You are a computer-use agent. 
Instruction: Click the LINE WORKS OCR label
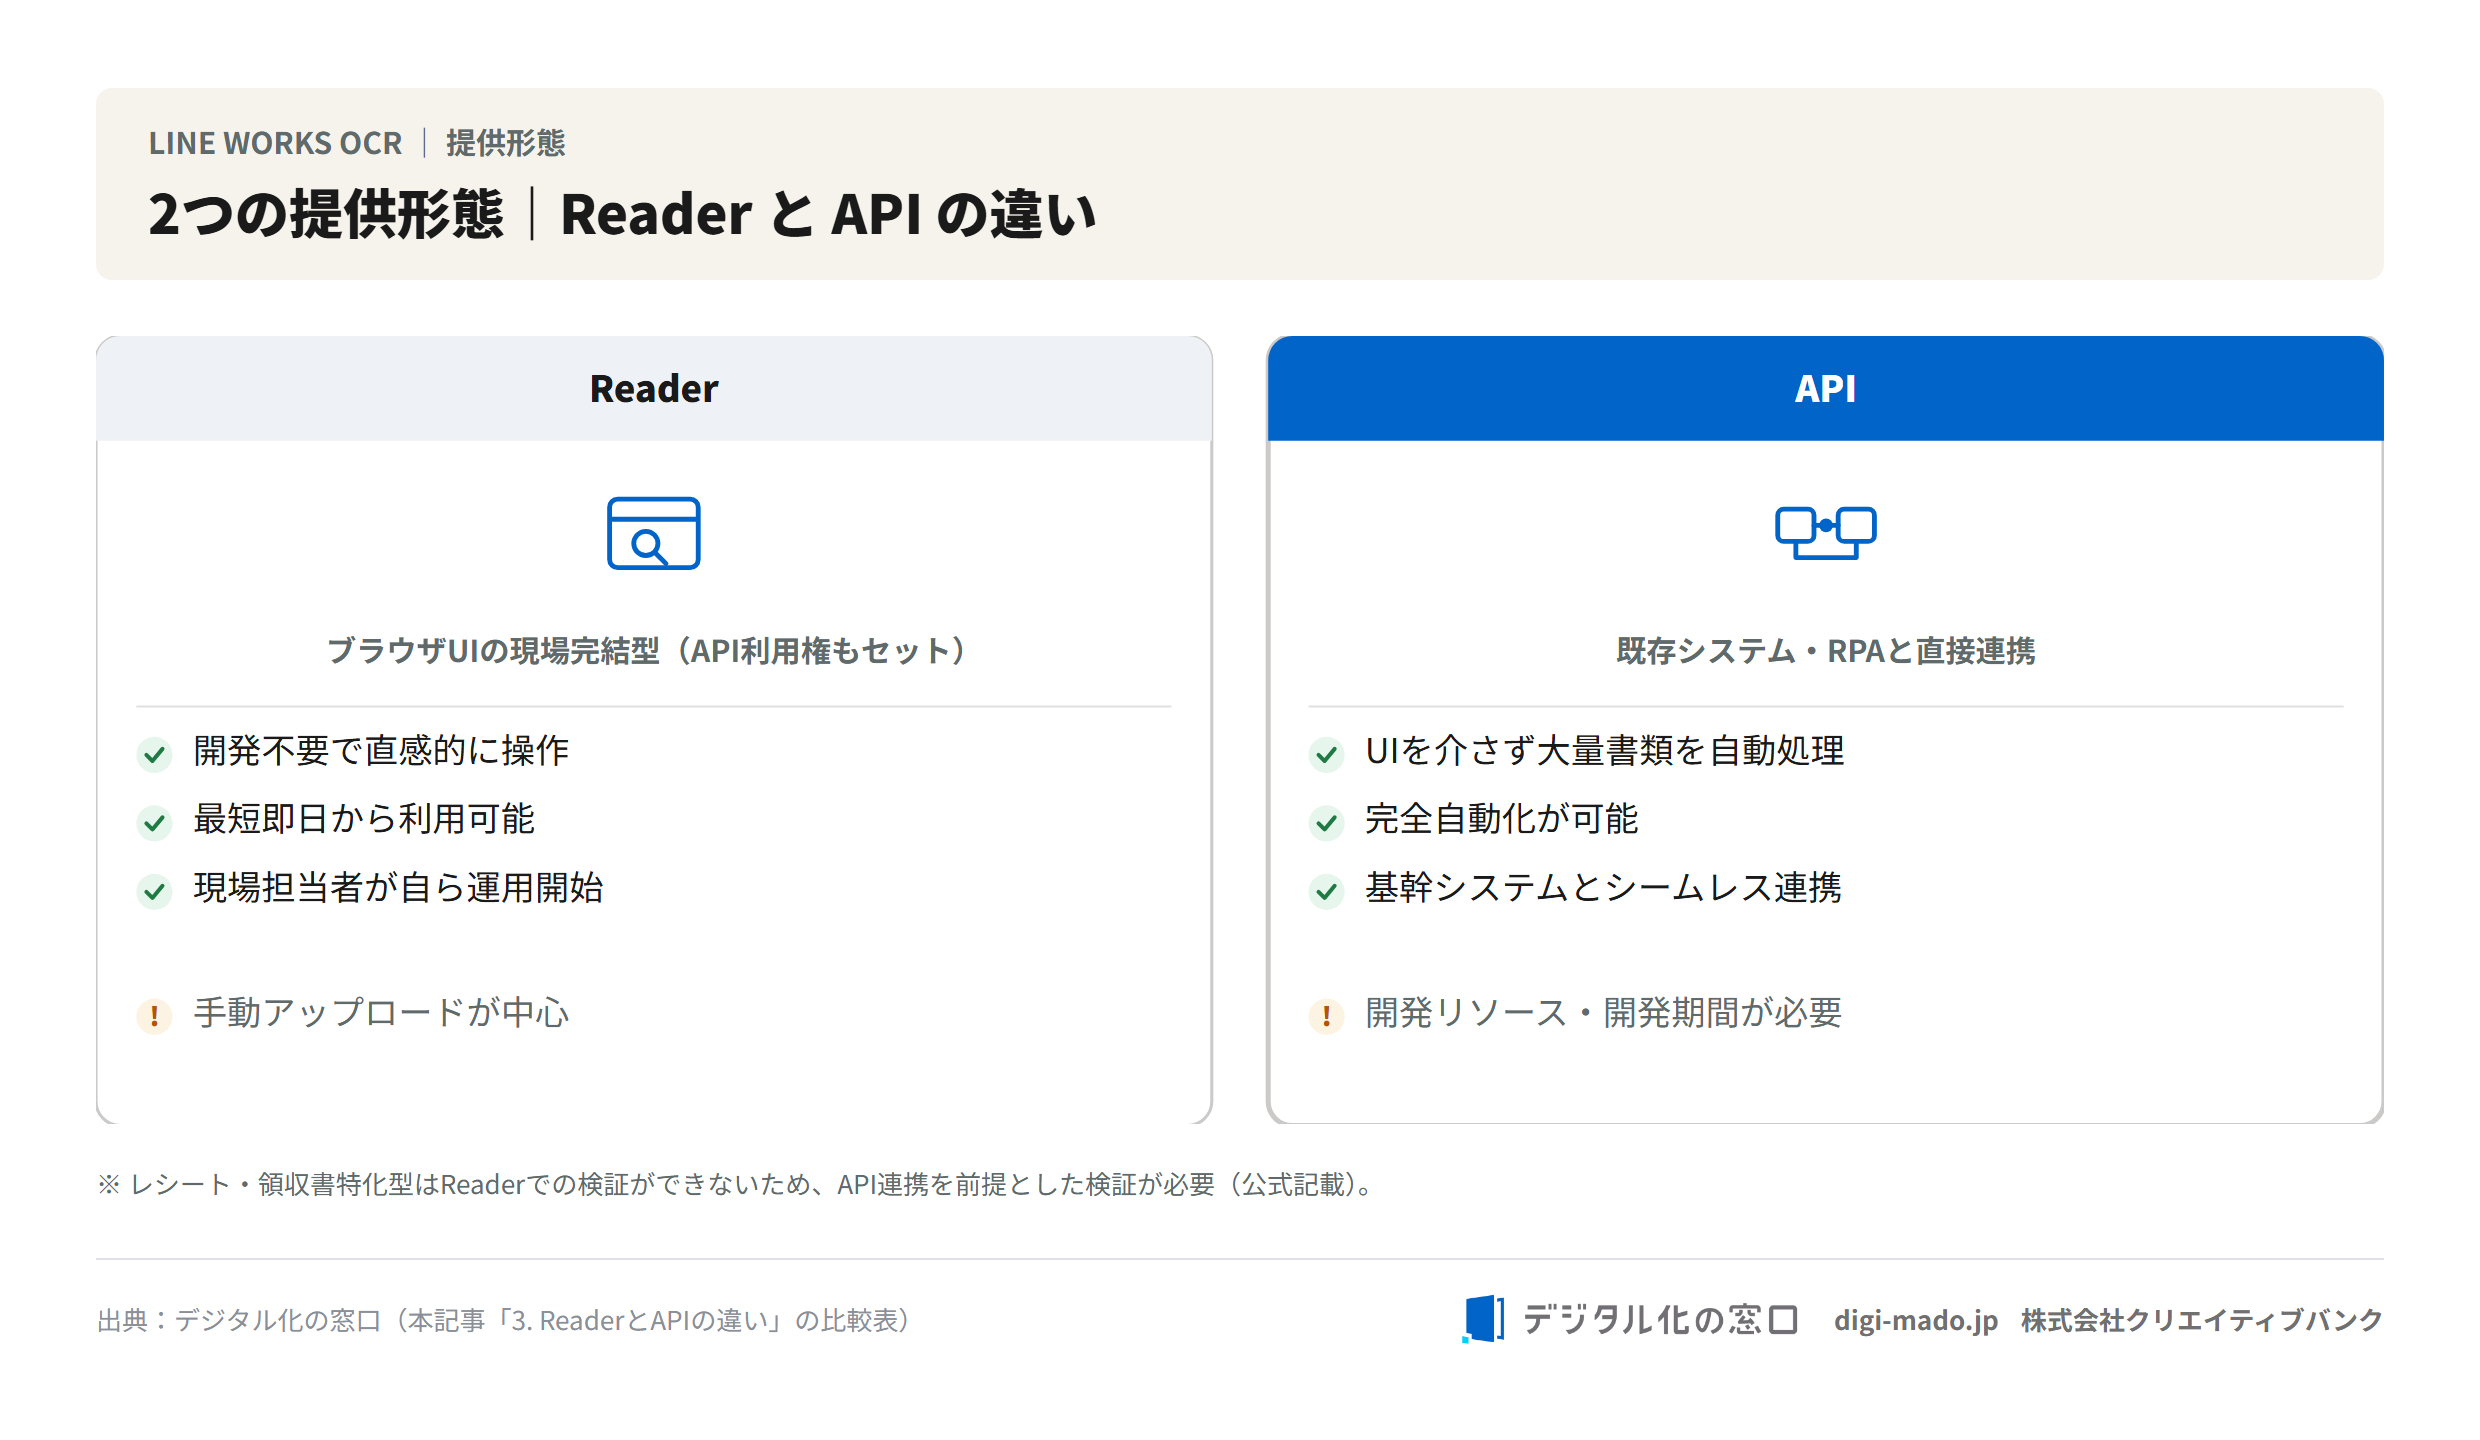275,143
